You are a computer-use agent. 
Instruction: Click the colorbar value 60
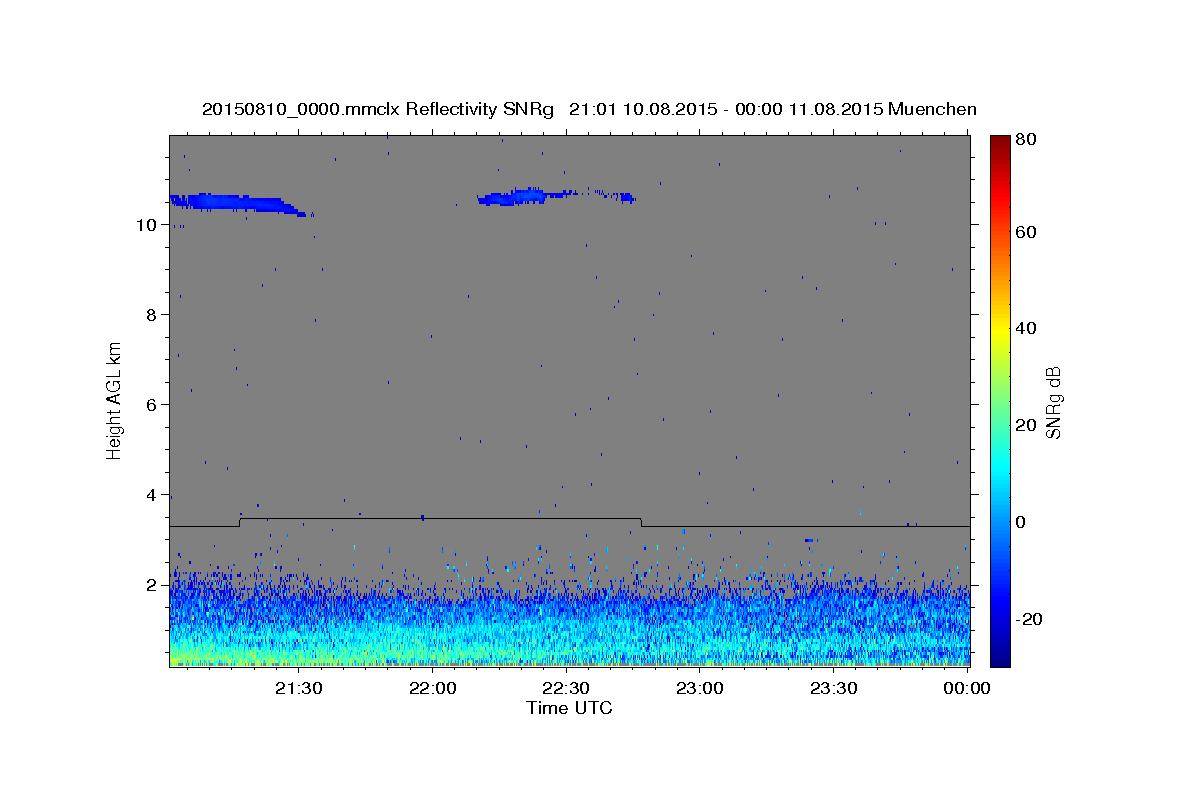pyautogui.click(x=1025, y=232)
